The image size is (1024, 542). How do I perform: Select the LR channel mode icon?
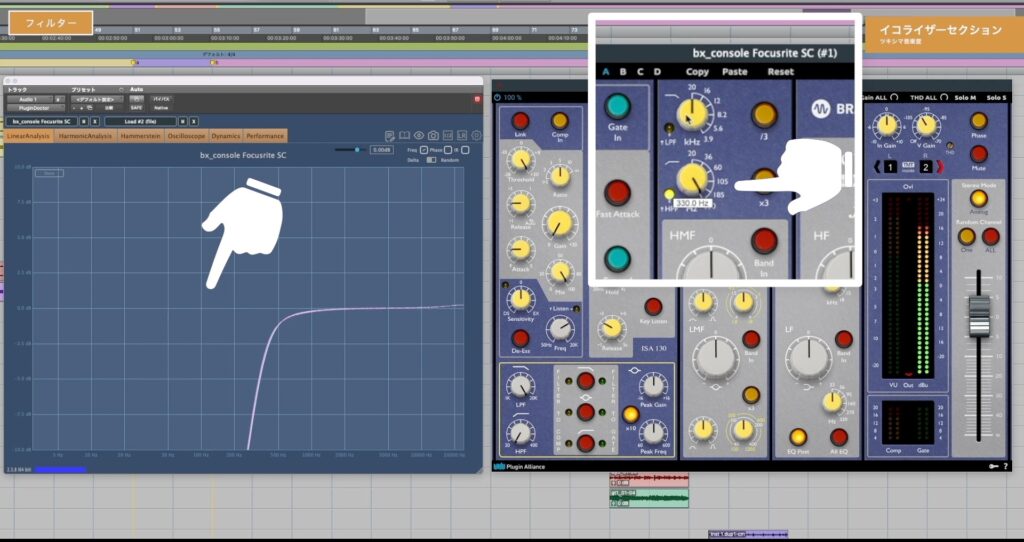pyautogui.click(x=462, y=136)
